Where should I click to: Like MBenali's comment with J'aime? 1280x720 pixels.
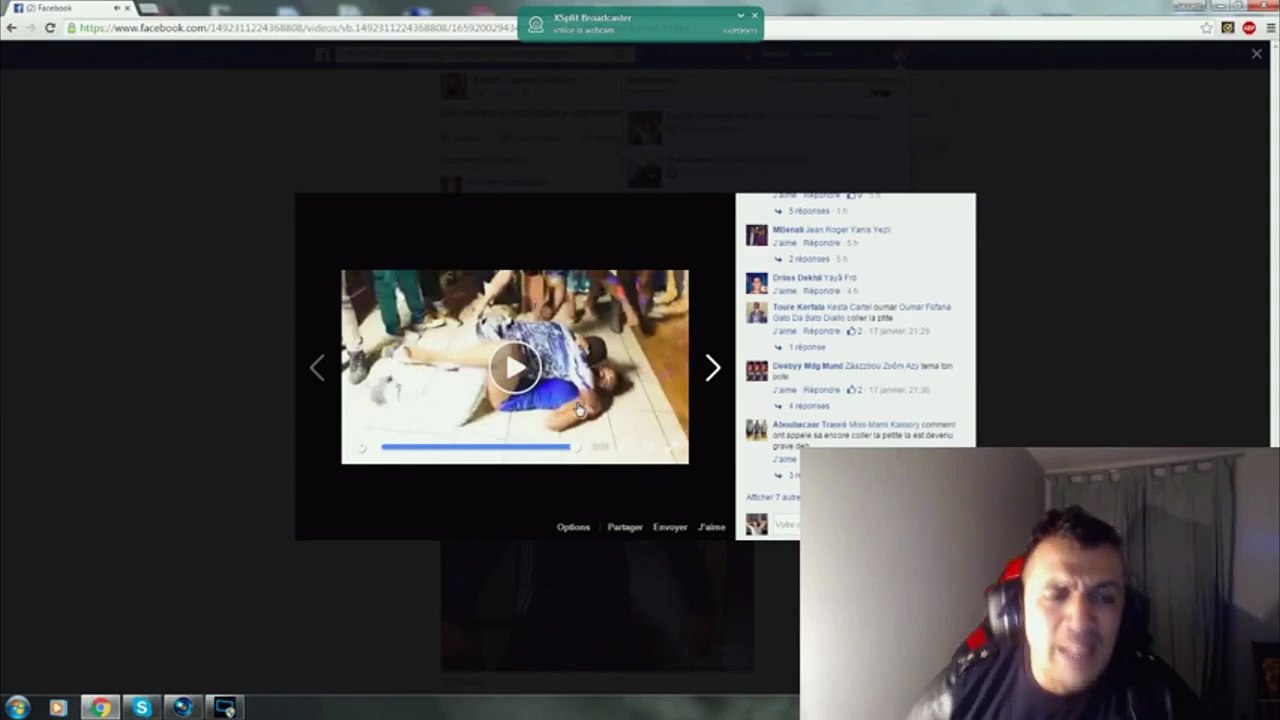[784, 243]
